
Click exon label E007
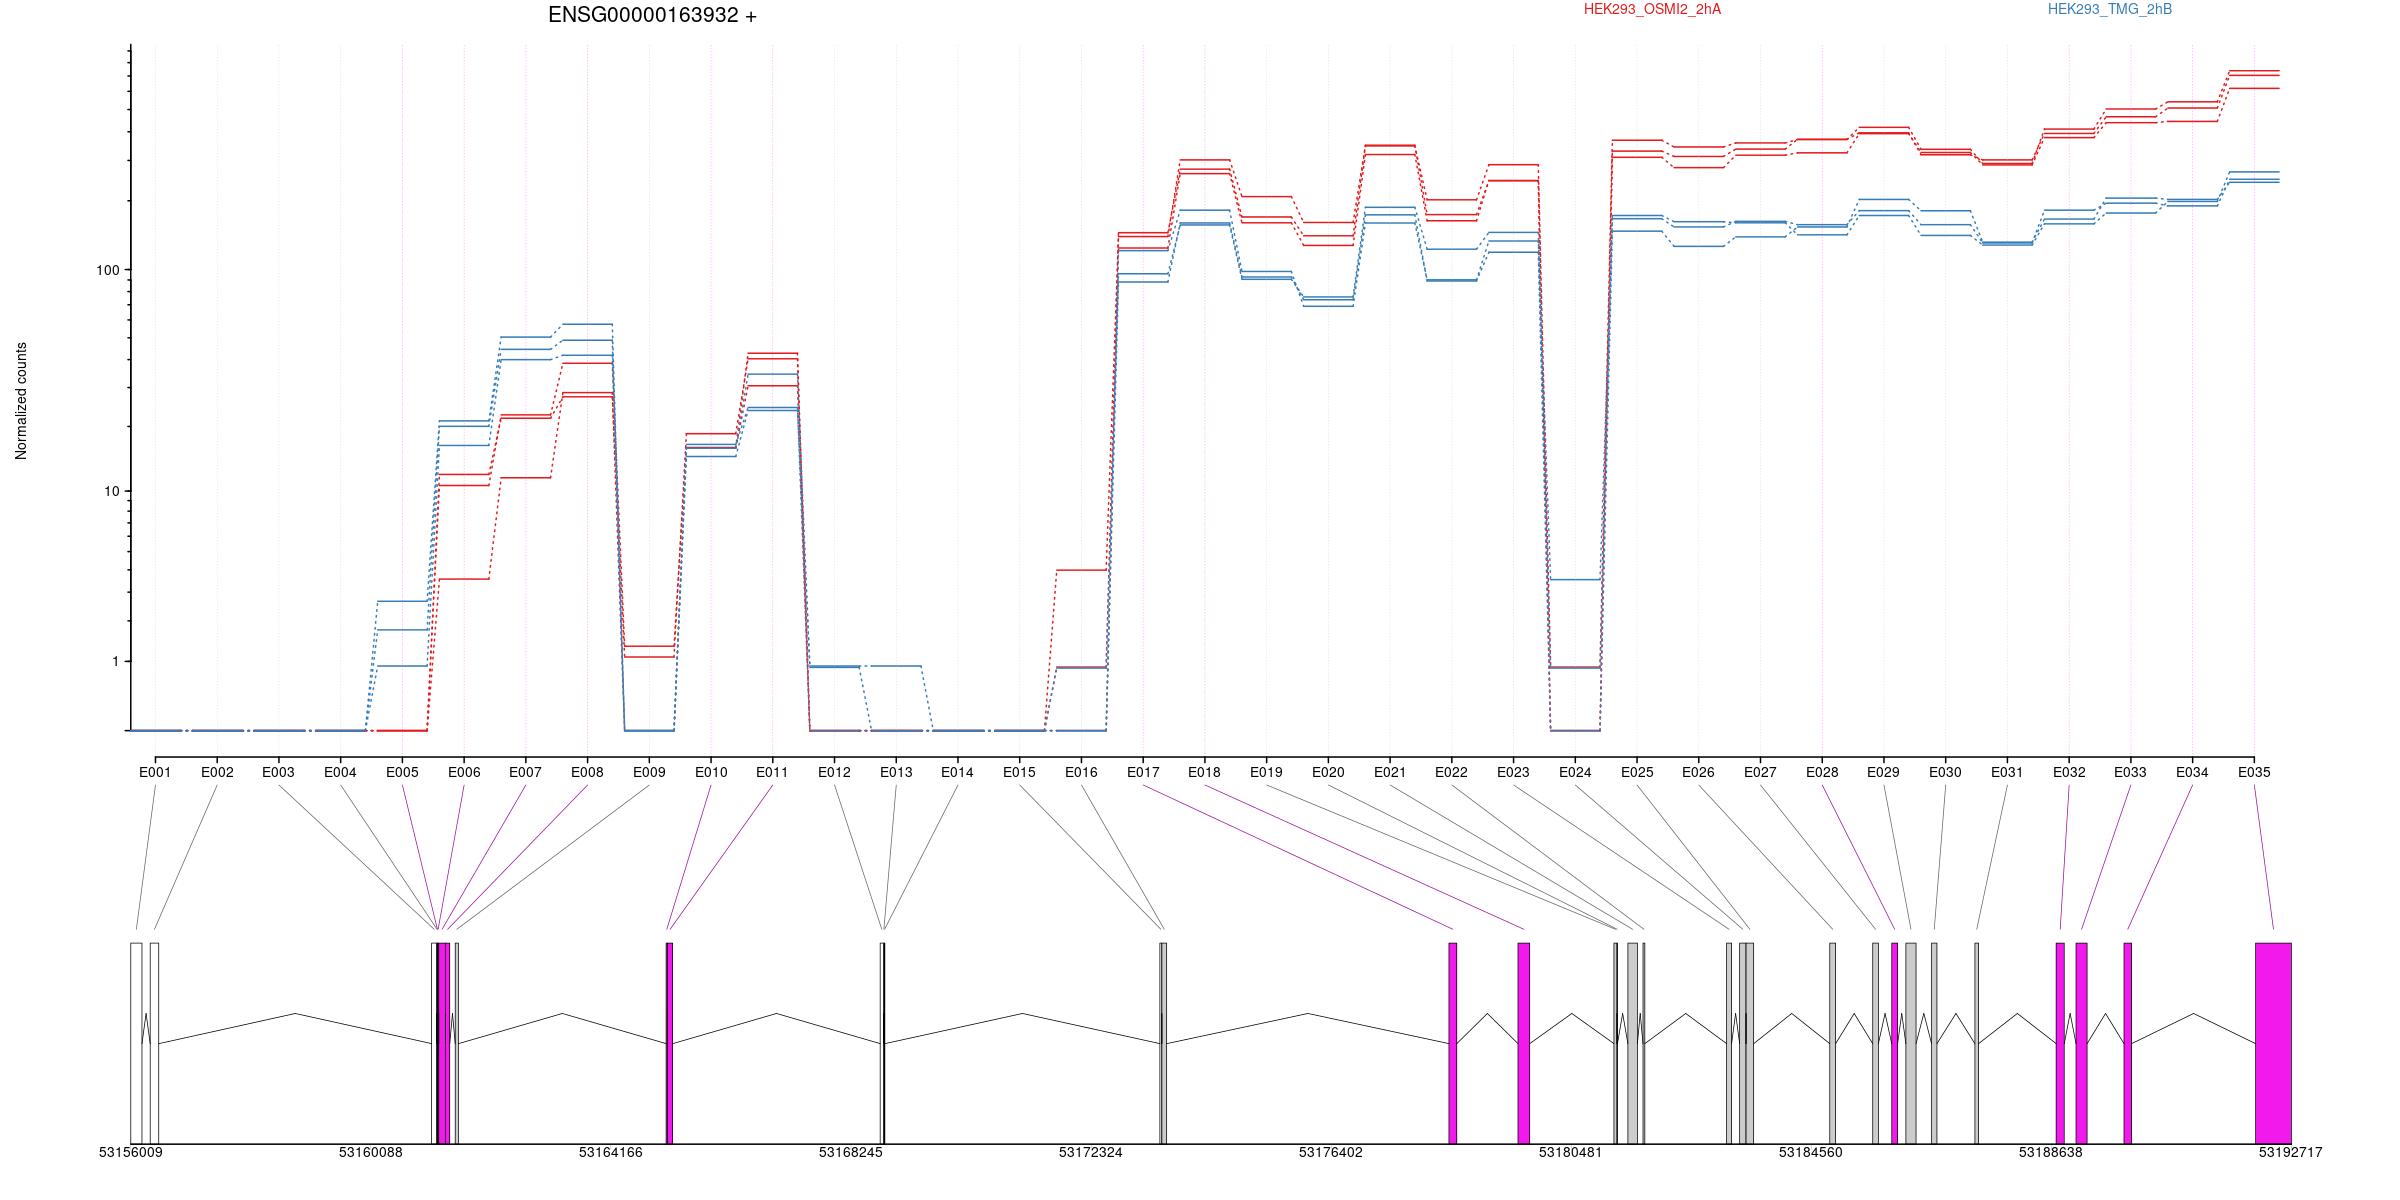pos(525,772)
